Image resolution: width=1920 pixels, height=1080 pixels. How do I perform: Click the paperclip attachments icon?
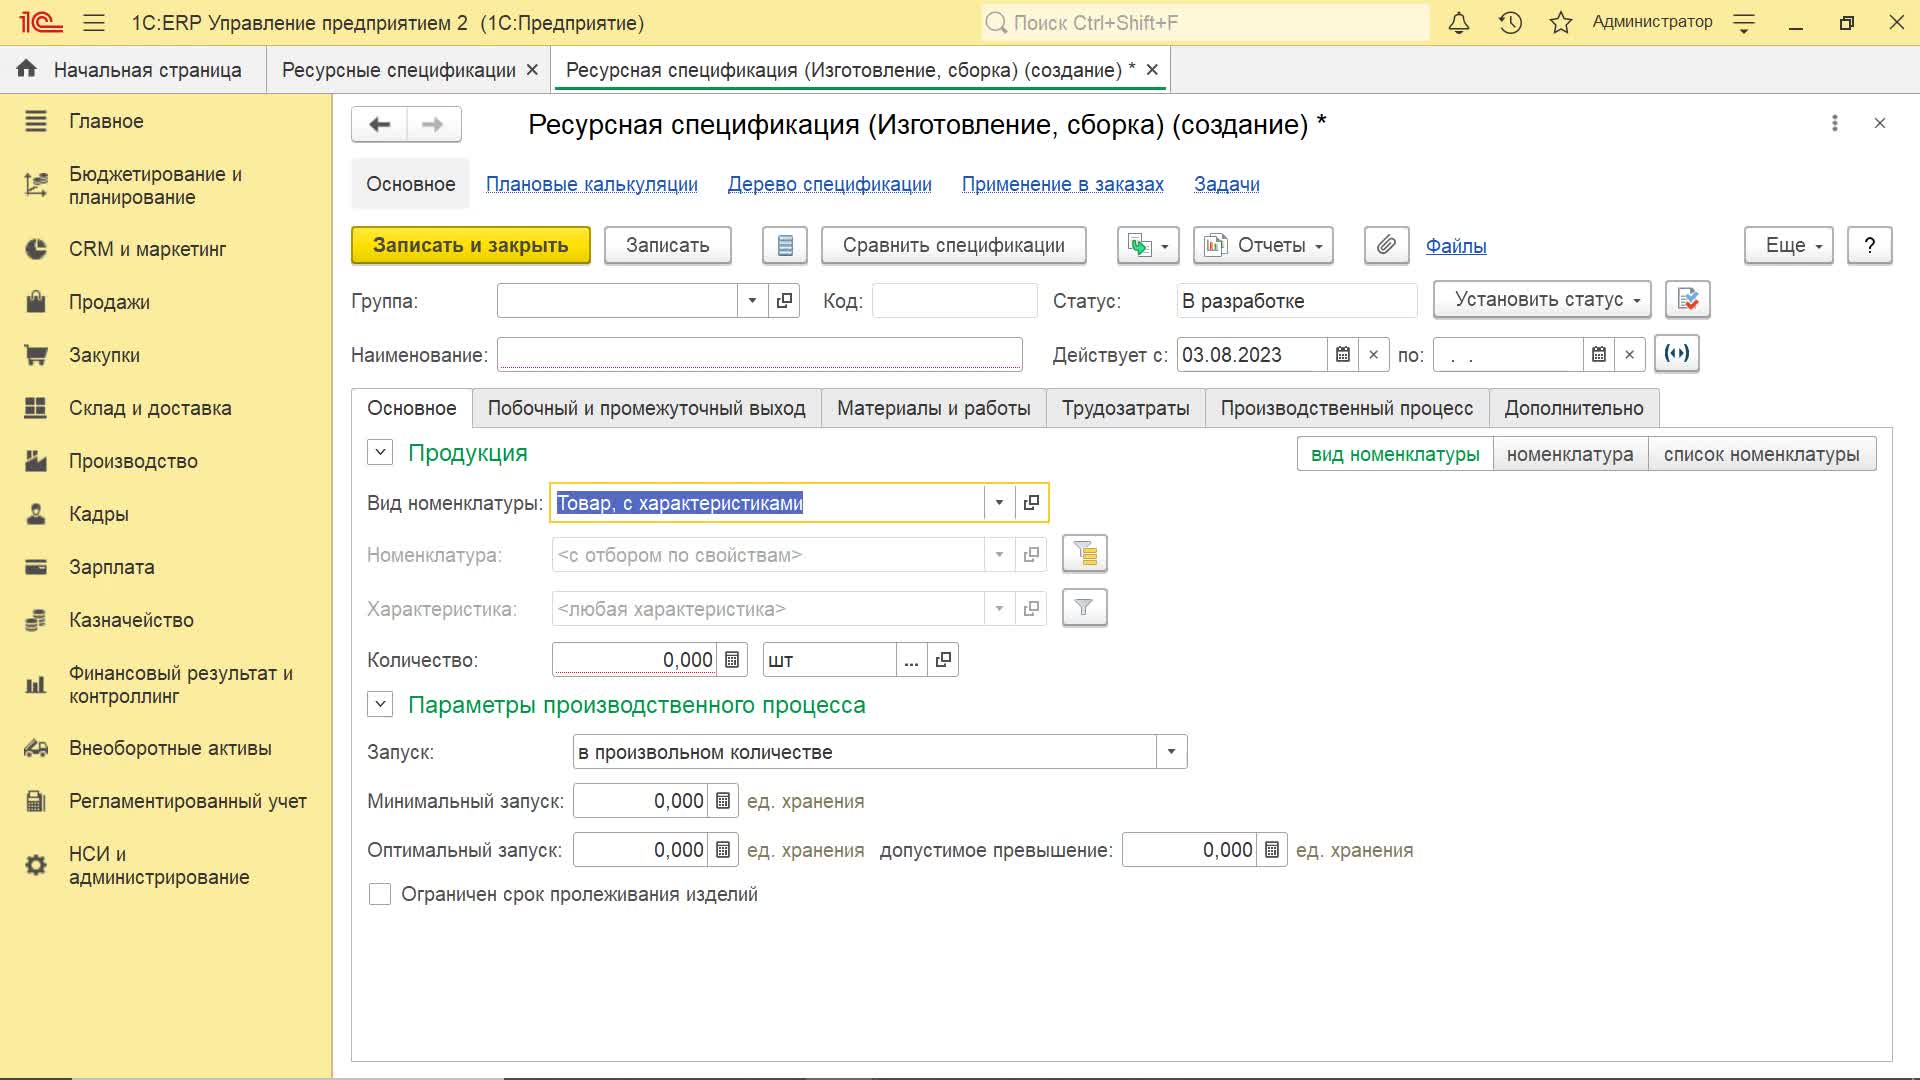[1386, 246]
